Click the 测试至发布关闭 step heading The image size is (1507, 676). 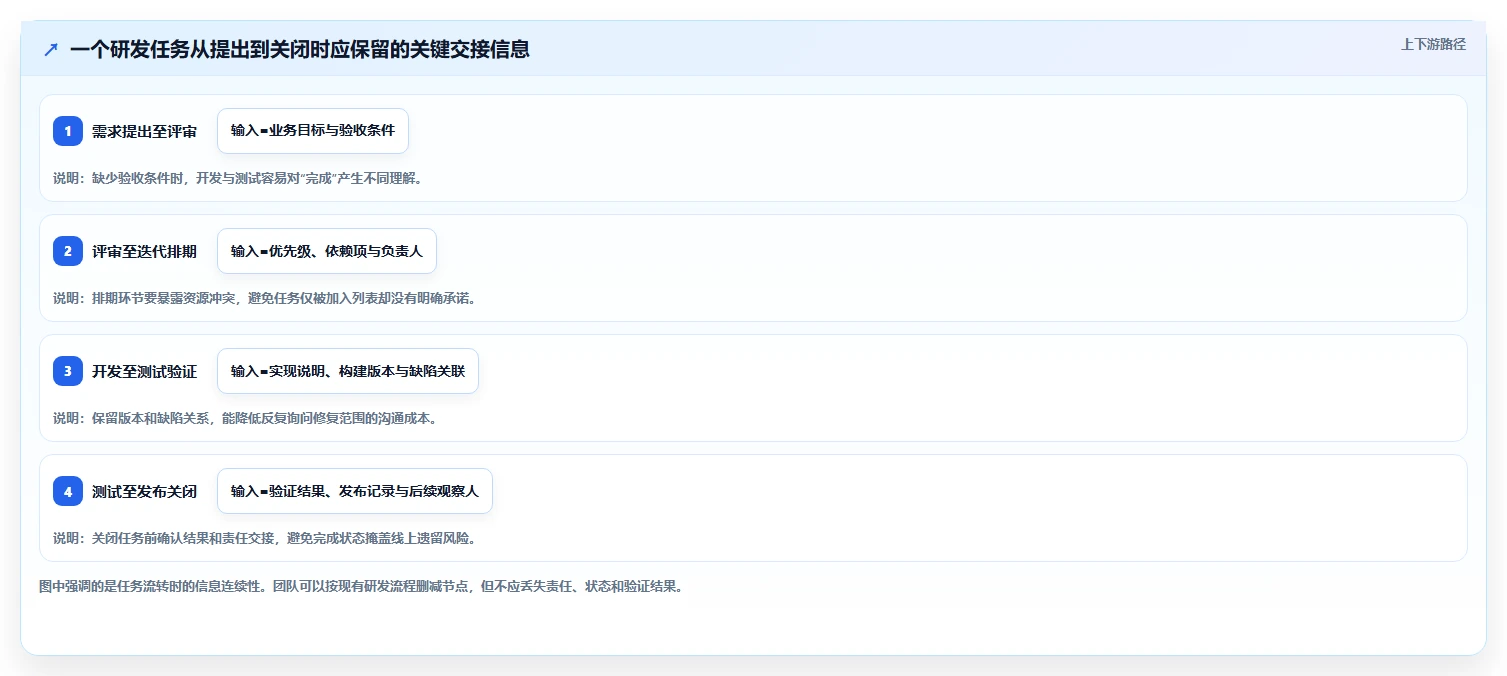tap(144, 491)
